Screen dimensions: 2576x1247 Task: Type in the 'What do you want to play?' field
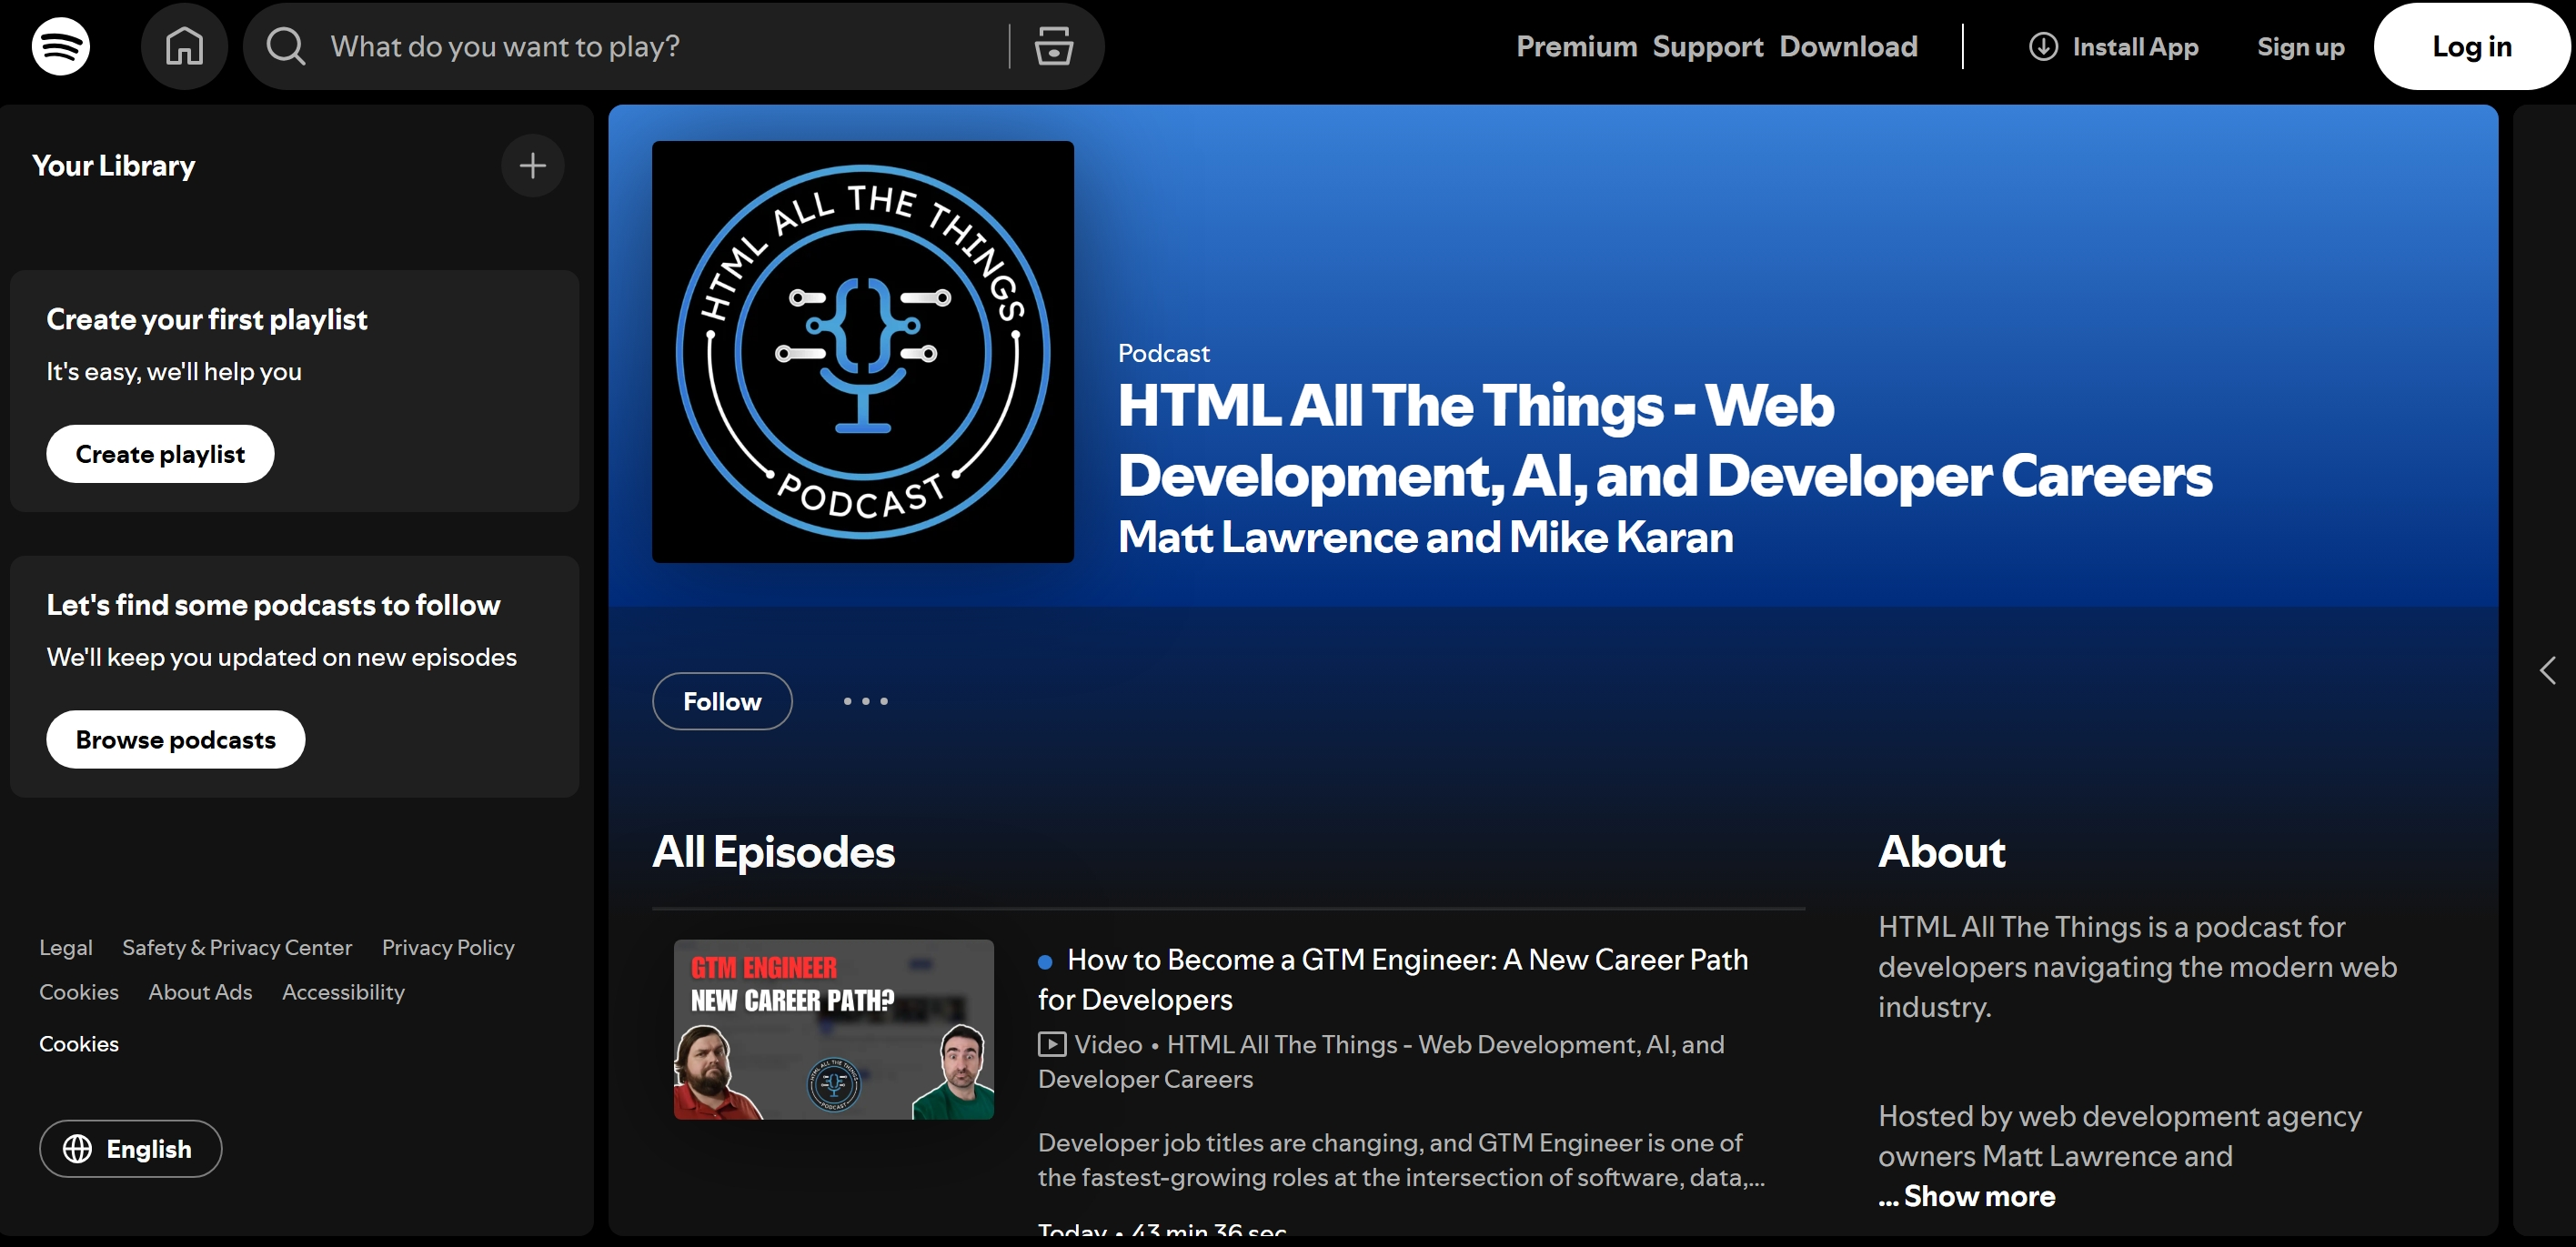660,46
